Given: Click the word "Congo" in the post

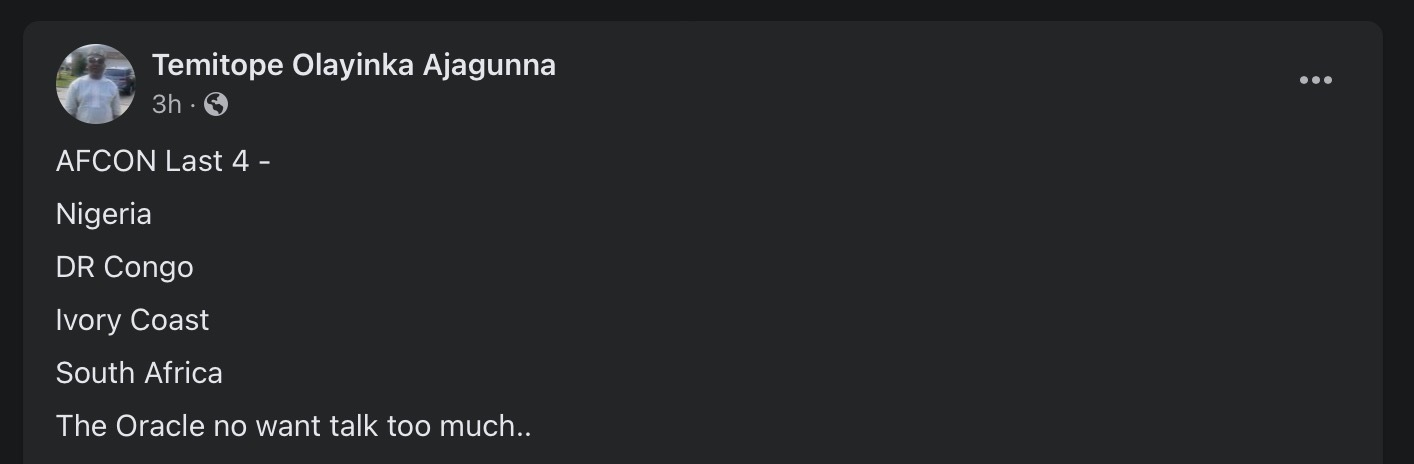Looking at the screenshot, I should (x=148, y=267).
